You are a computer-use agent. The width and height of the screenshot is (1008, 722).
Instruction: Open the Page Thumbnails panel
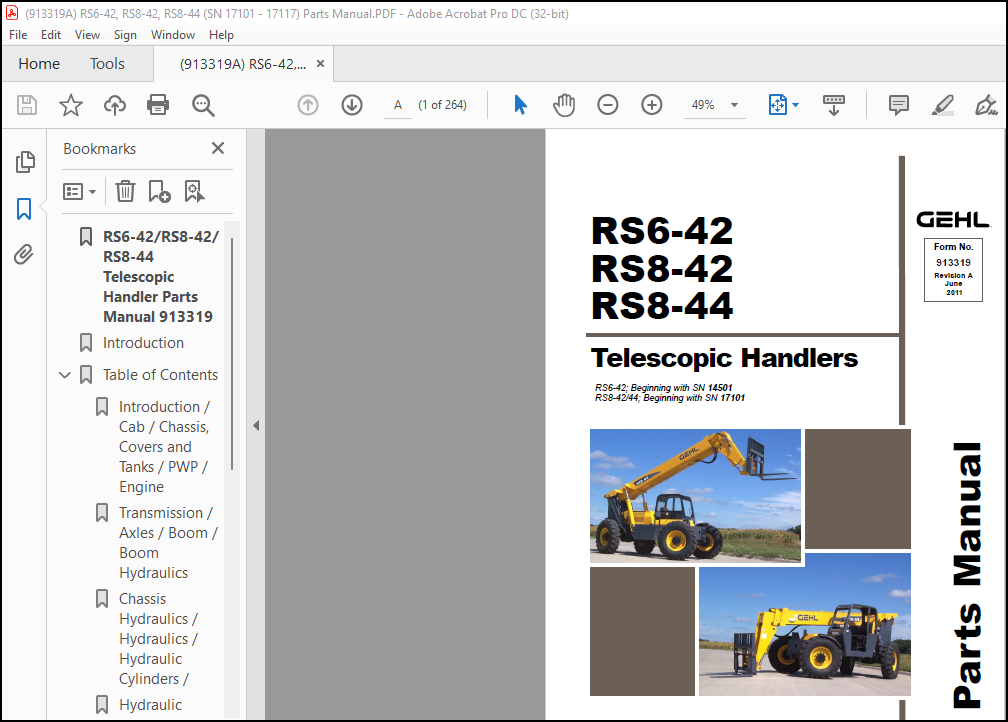point(24,162)
